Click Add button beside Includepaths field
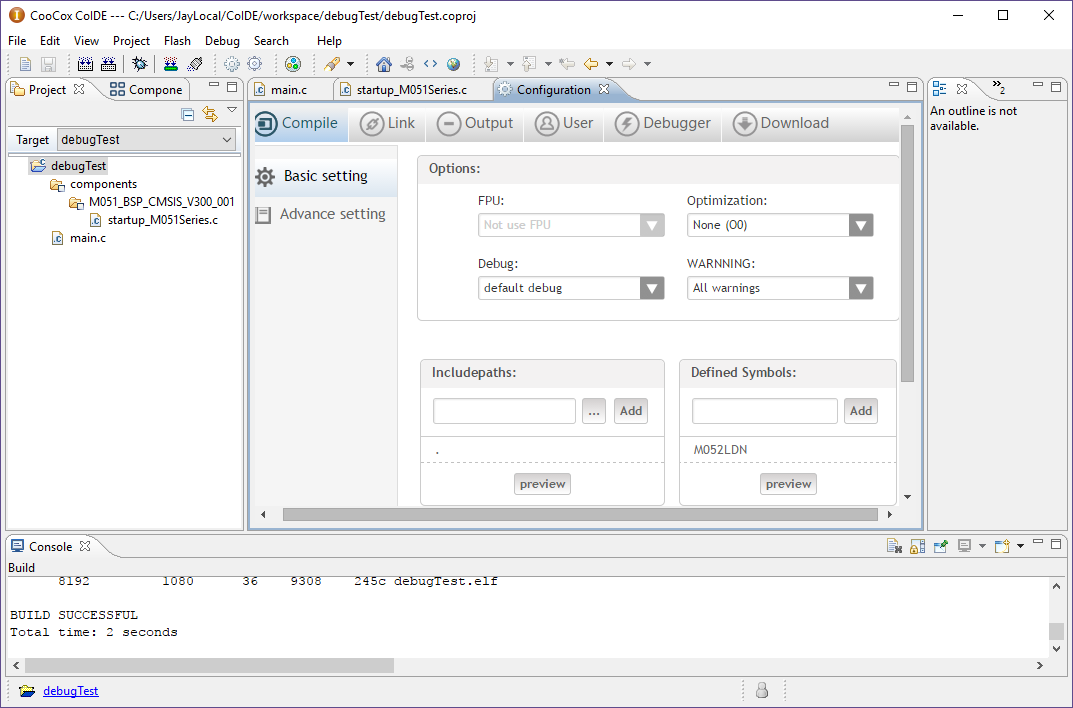Image resolution: width=1073 pixels, height=708 pixels. tap(630, 411)
